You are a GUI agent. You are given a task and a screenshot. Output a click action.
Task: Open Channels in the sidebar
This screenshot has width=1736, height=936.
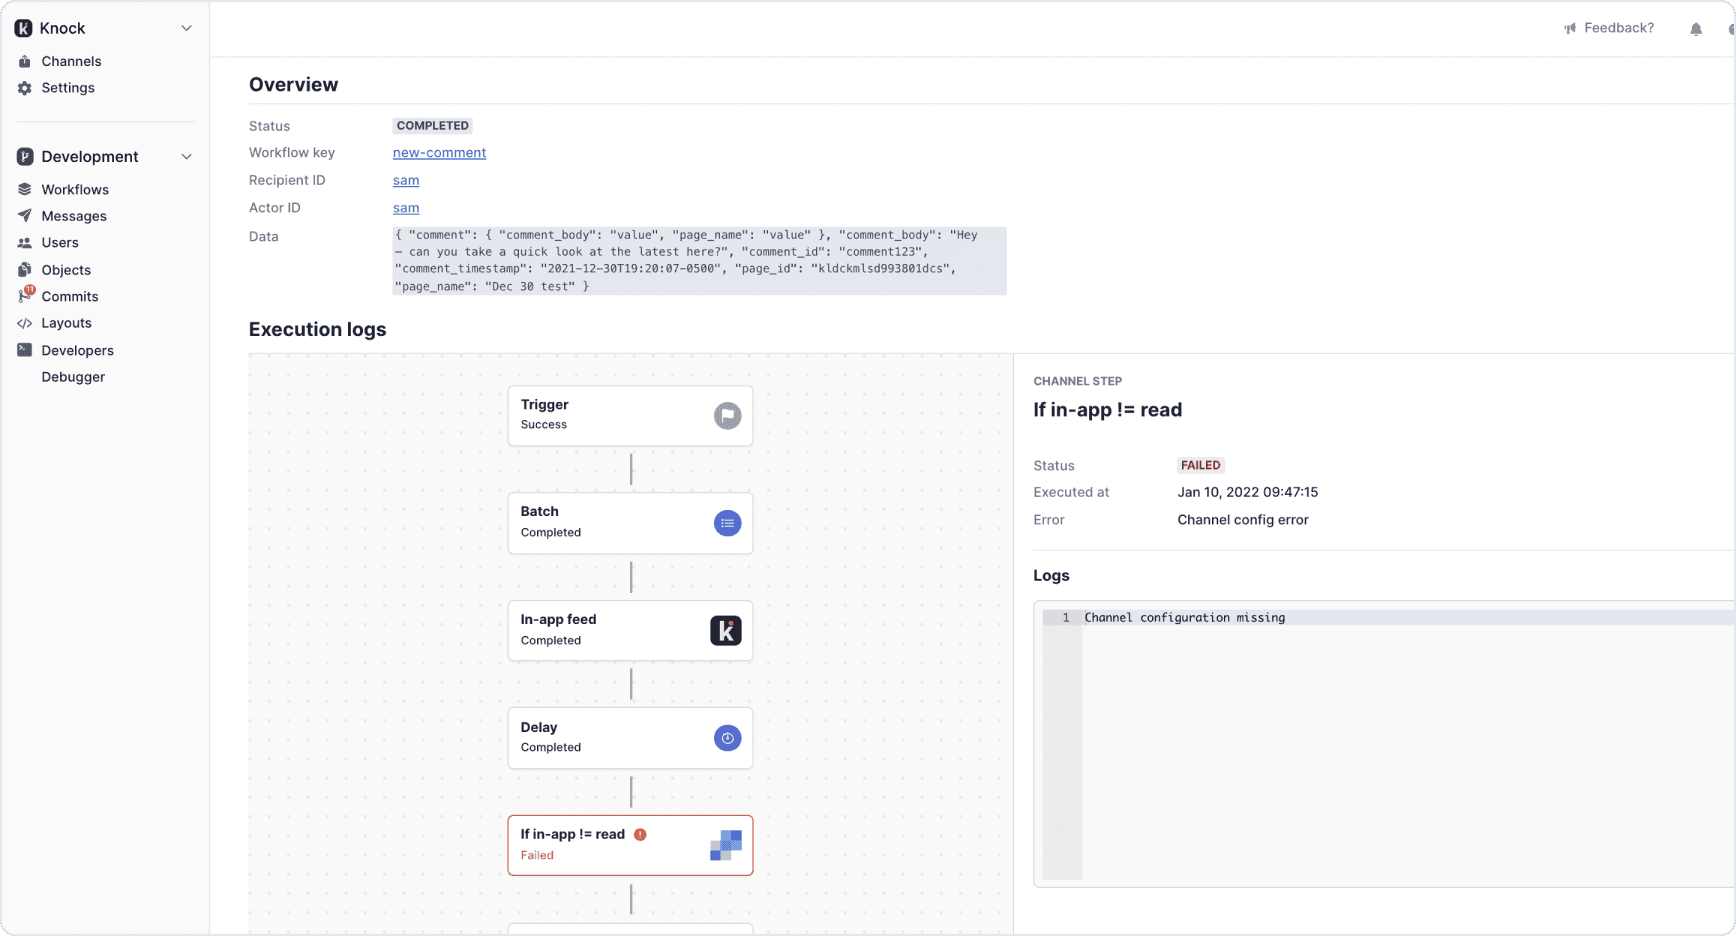pos(71,61)
